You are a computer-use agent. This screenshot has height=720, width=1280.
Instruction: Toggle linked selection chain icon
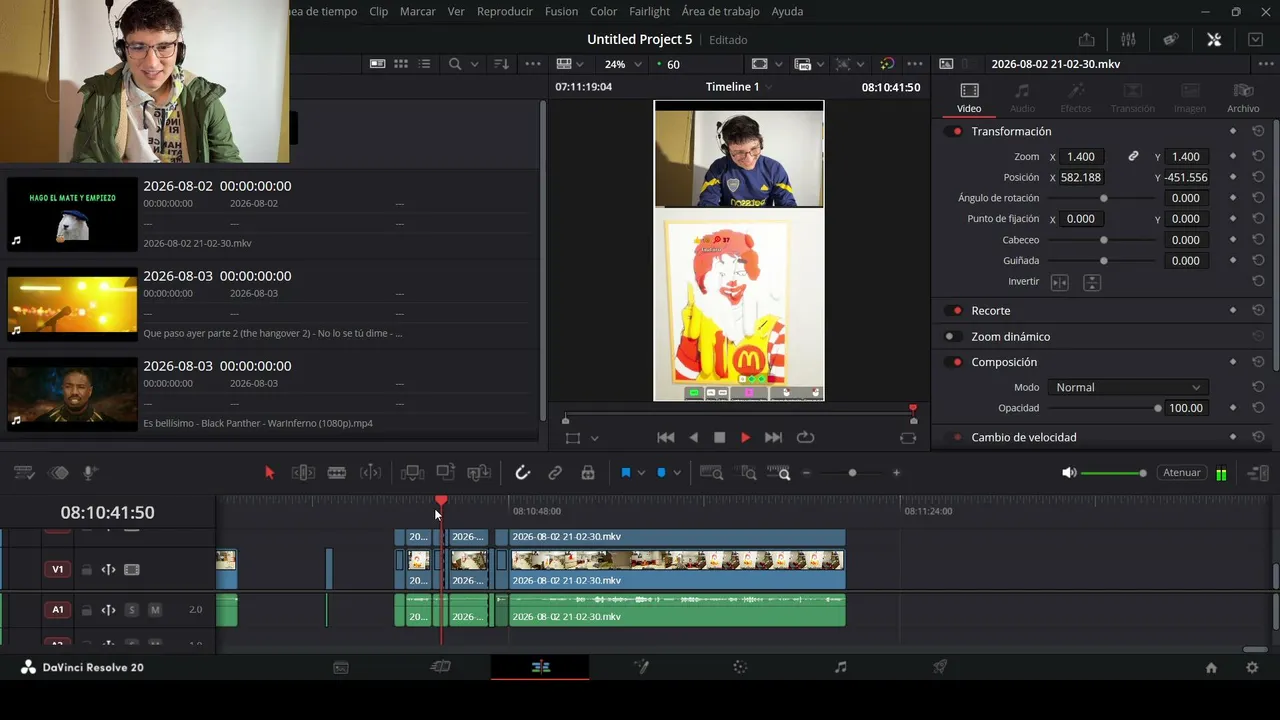[555, 473]
